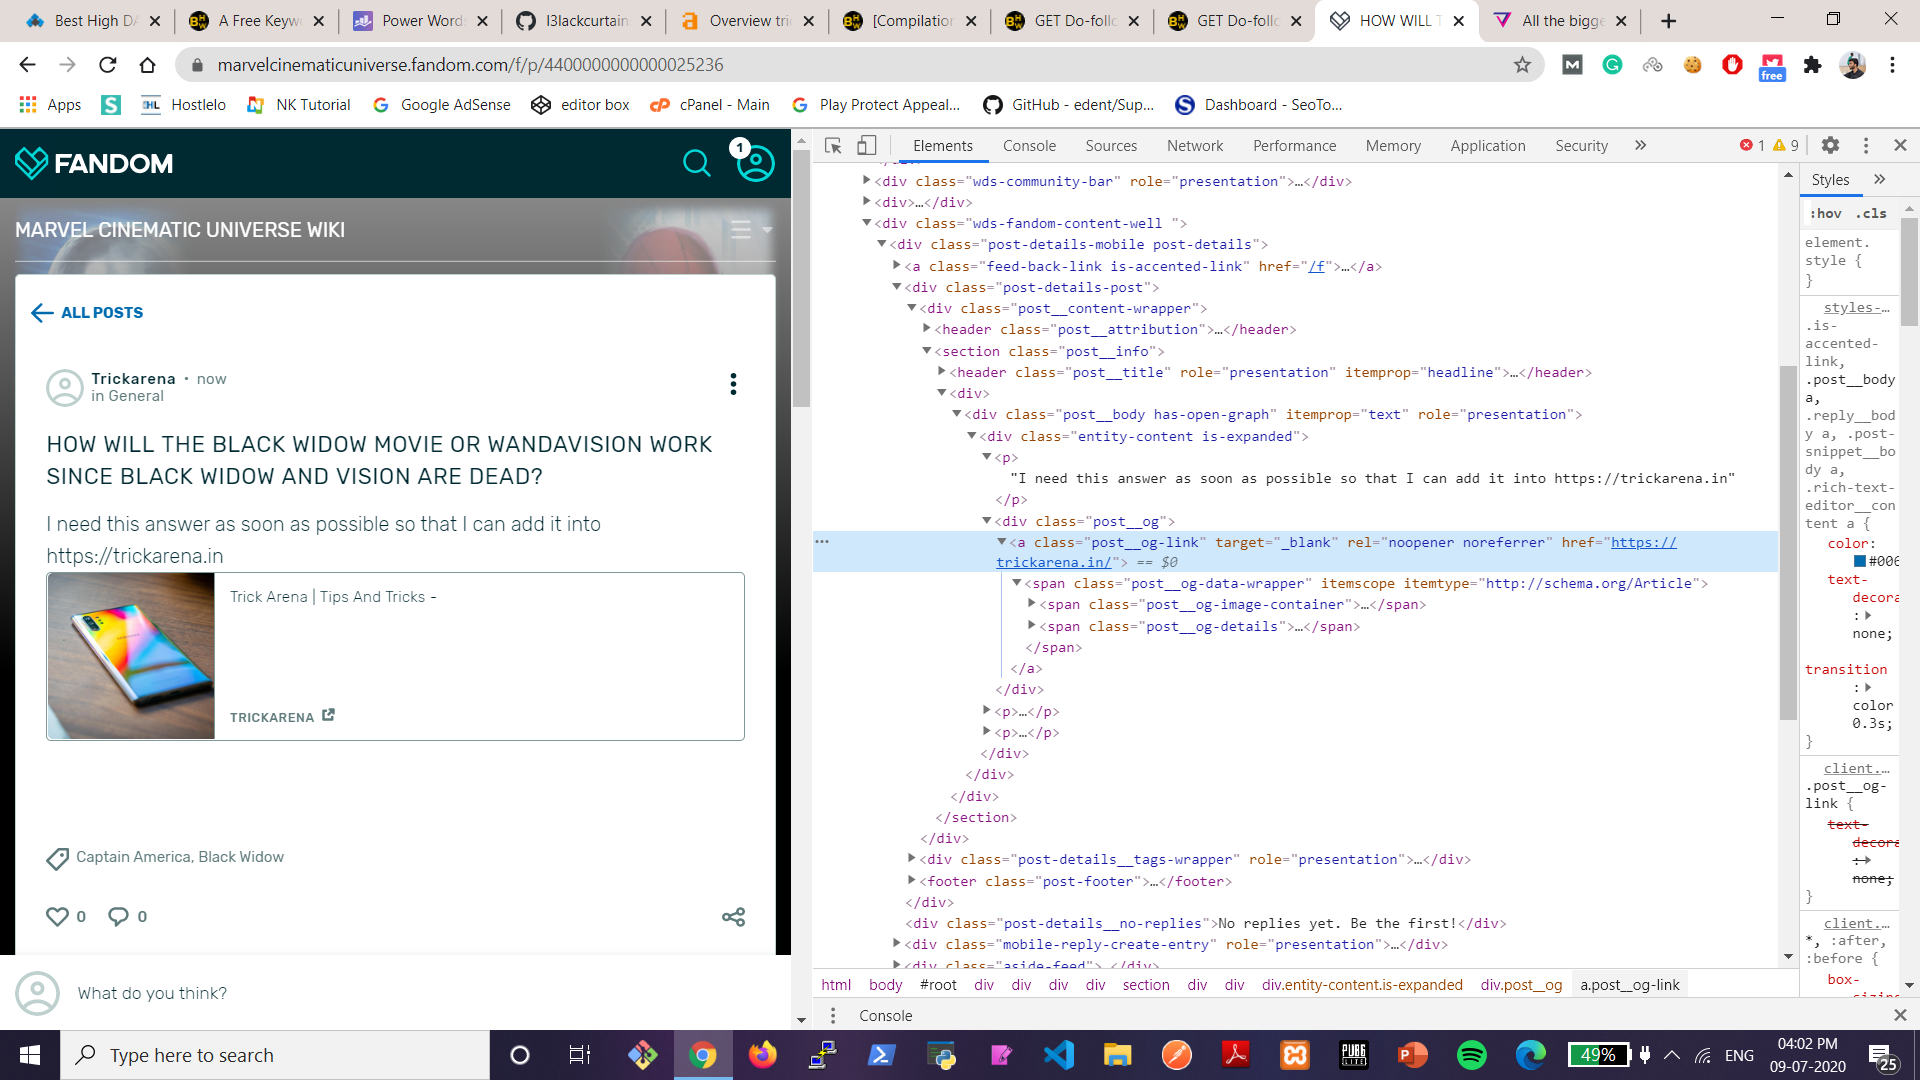Toggle device toolbar in DevTools
The width and height of the screenshot is (1920, 1080).
pos(867,146)
